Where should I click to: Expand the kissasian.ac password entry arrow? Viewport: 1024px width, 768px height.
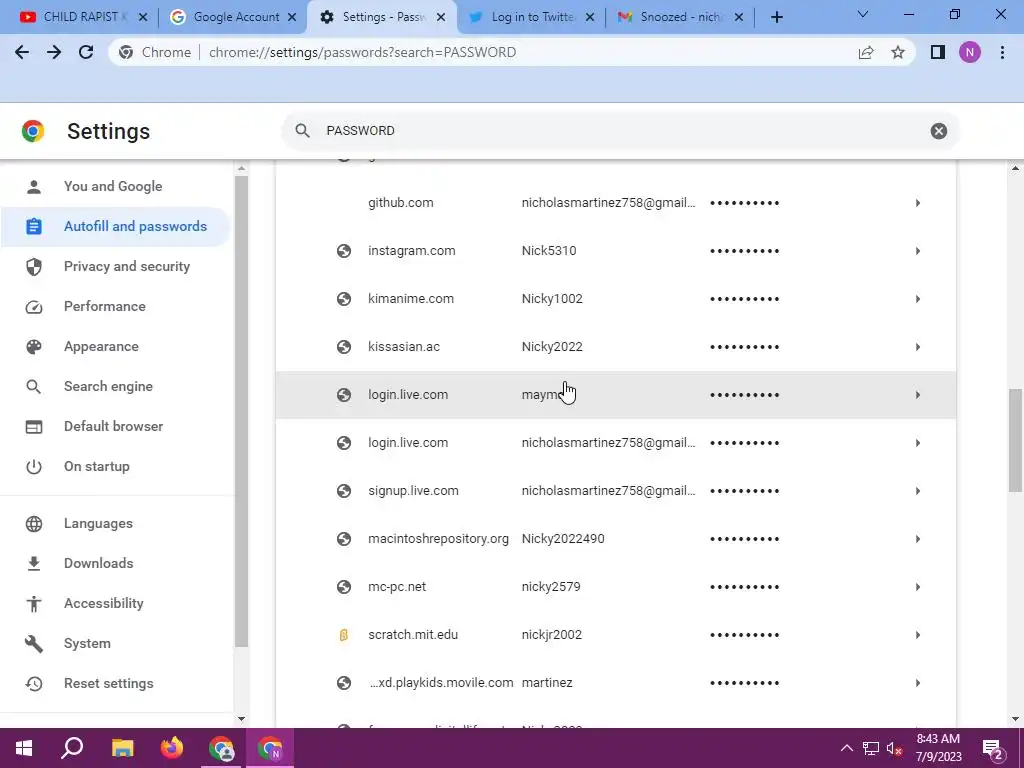click(918, 347)
